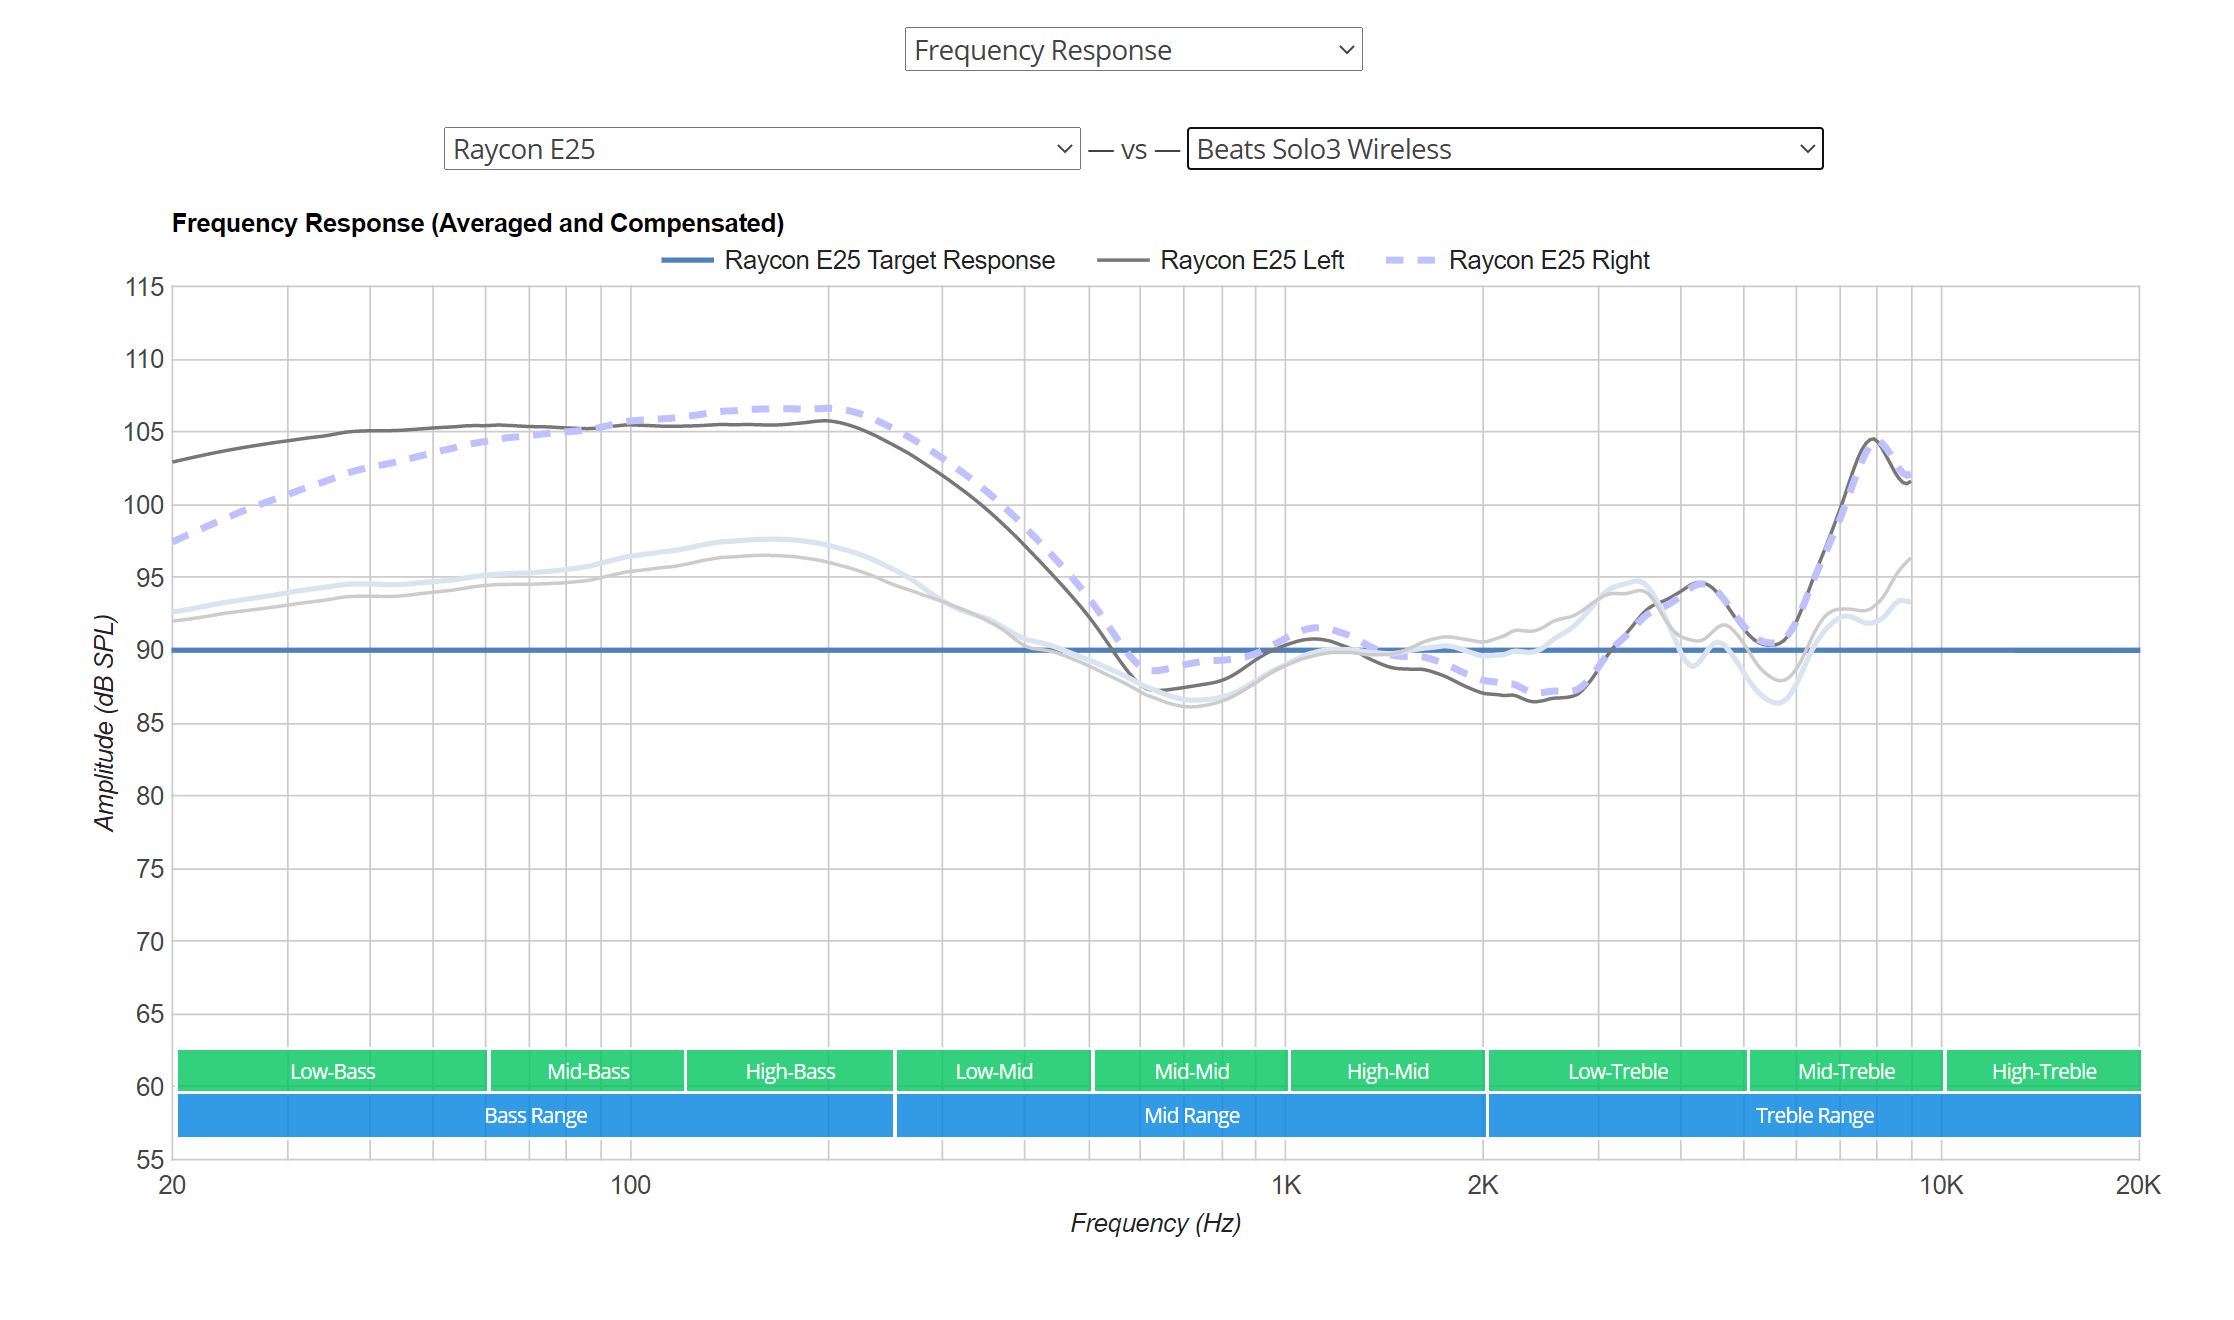
Task: Click the dropdown arrow beside Raycon E25
Action: pos(1062,148)
